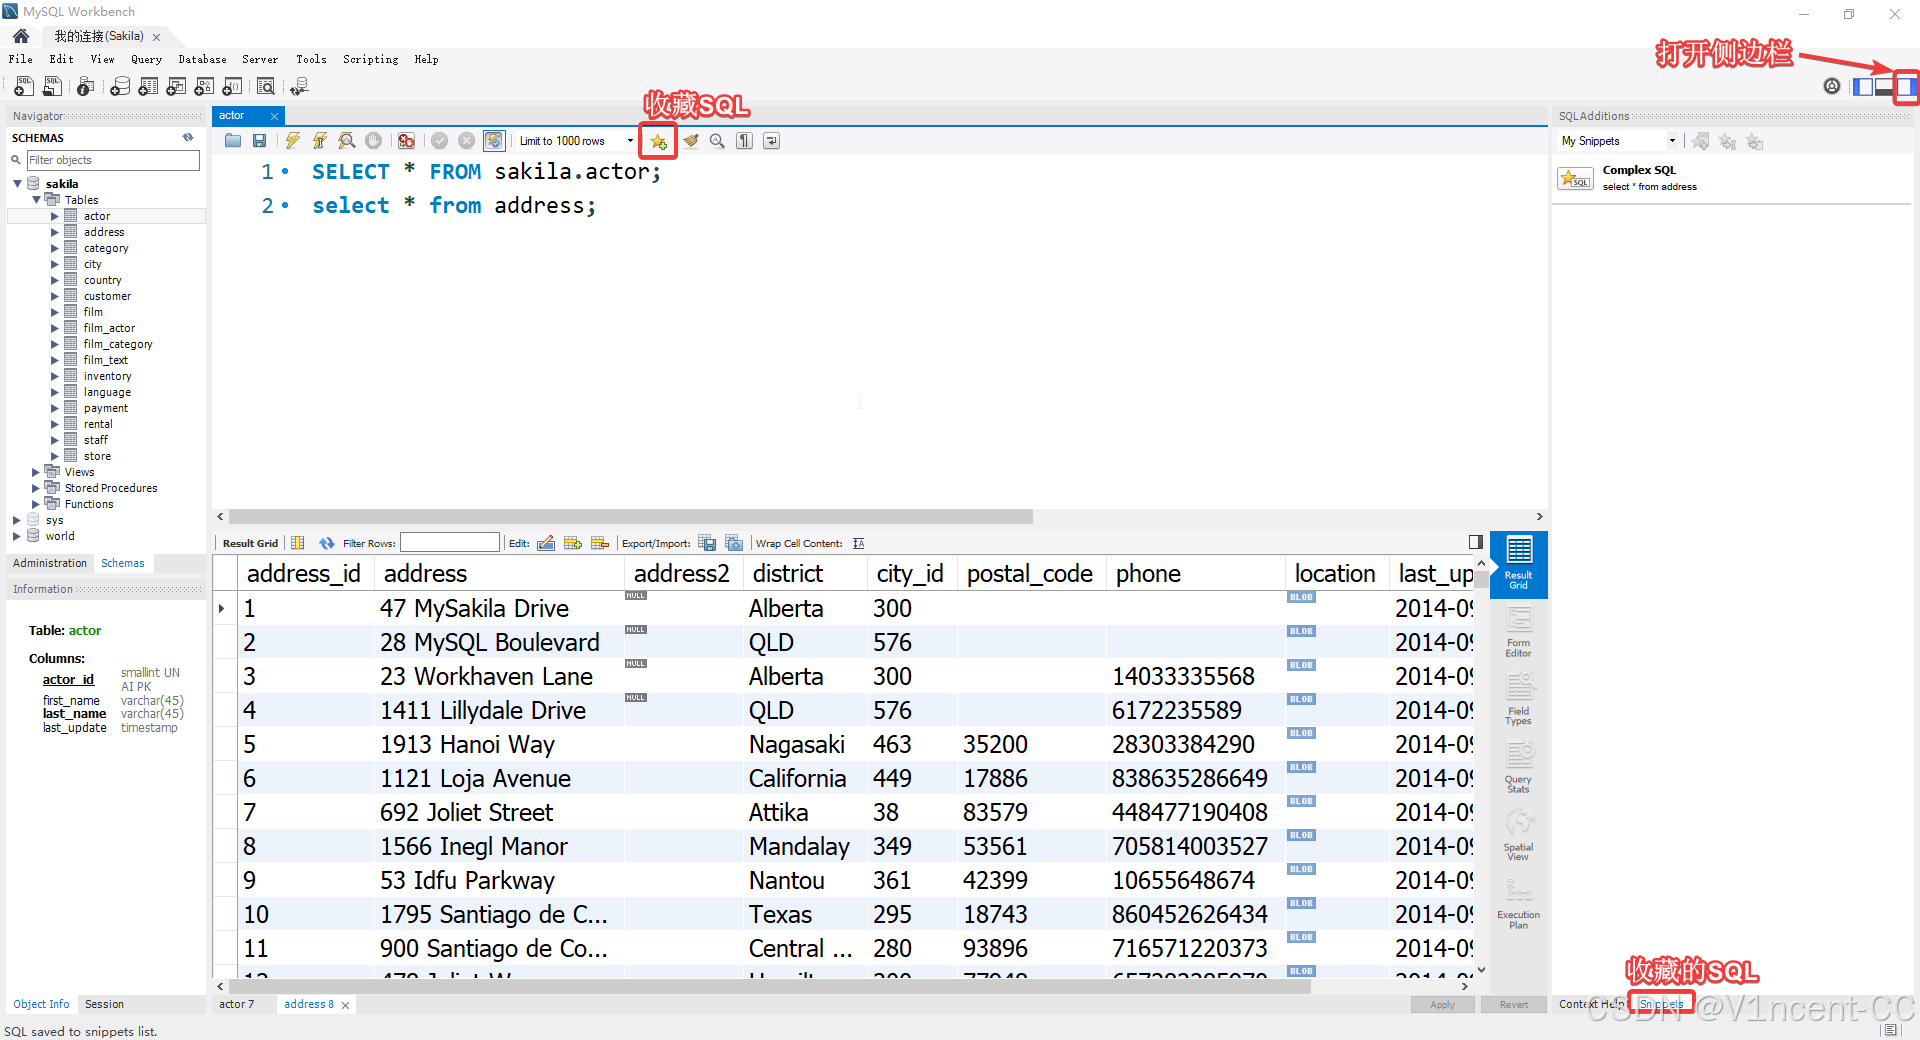Click the Apply button

(x=1442, y=1004)
